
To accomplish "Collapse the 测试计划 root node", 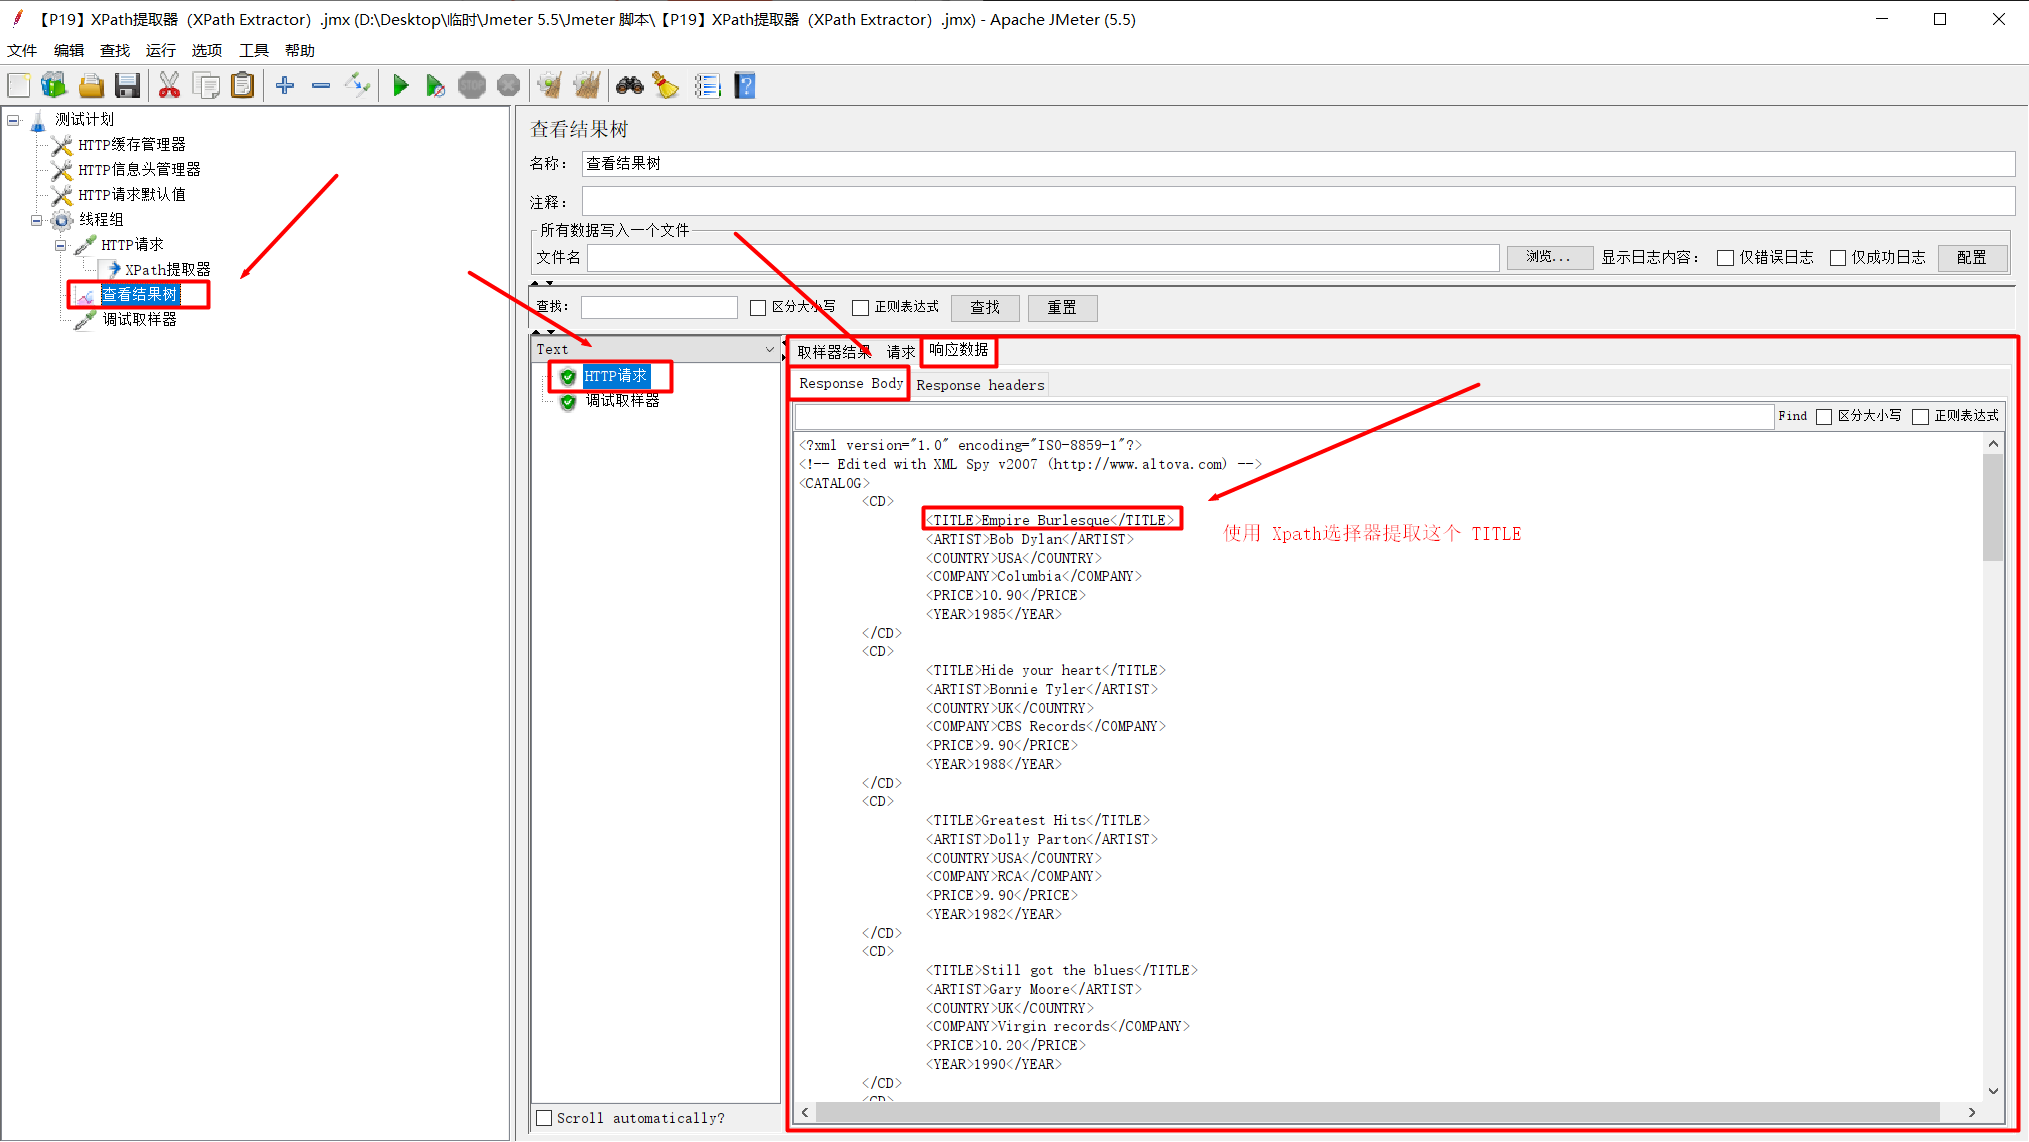I will (13, 119).
